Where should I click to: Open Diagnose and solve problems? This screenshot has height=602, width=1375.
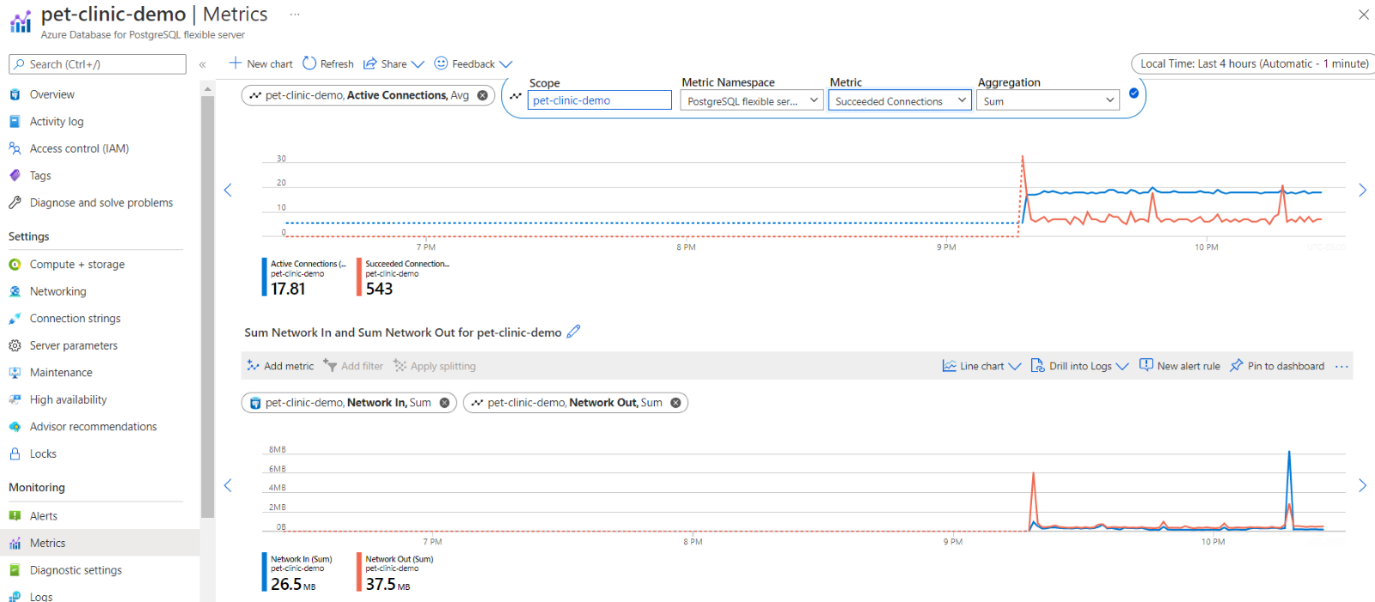tap(101, 203)
